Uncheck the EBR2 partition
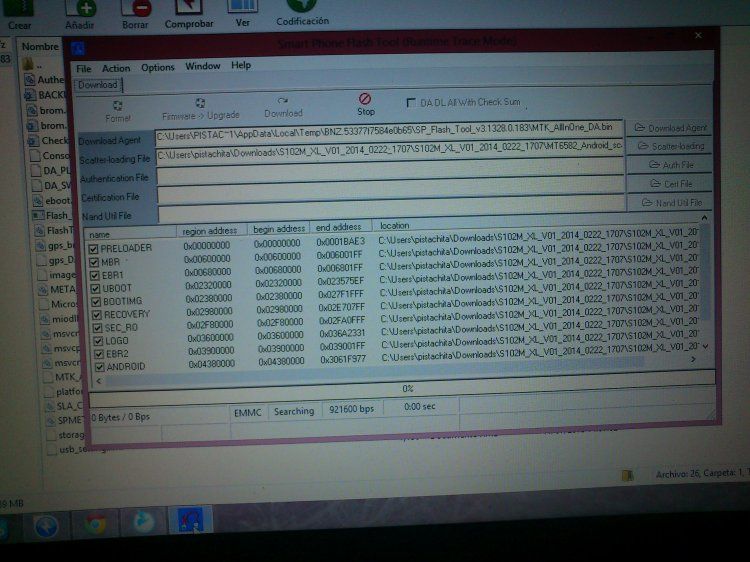 [99, 354]
